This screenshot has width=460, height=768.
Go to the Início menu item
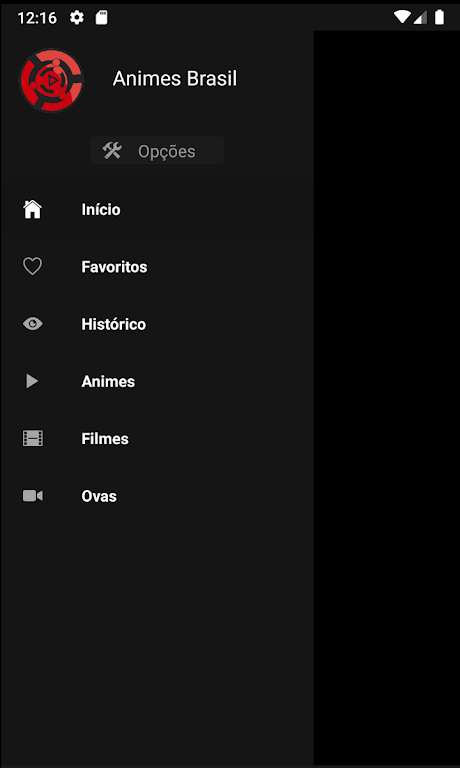[x=157, y=209]
